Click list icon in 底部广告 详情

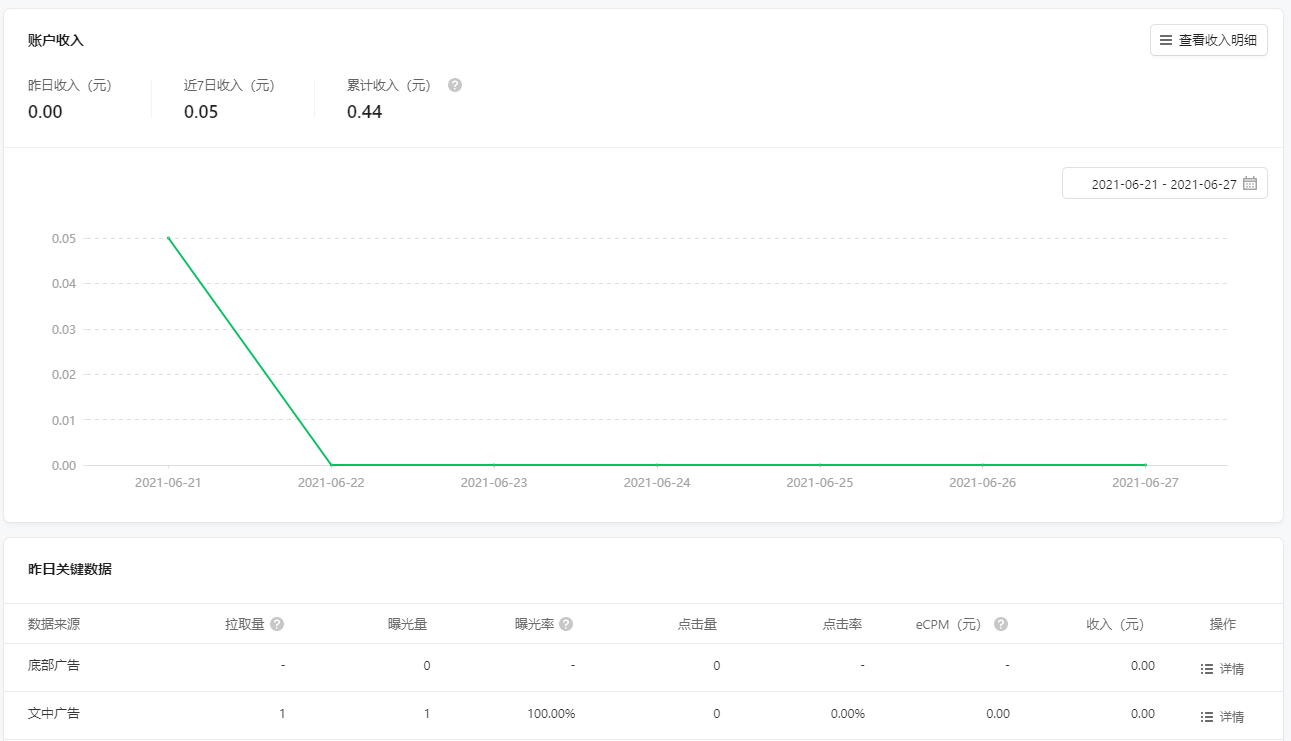click(x=1207, y=669)
